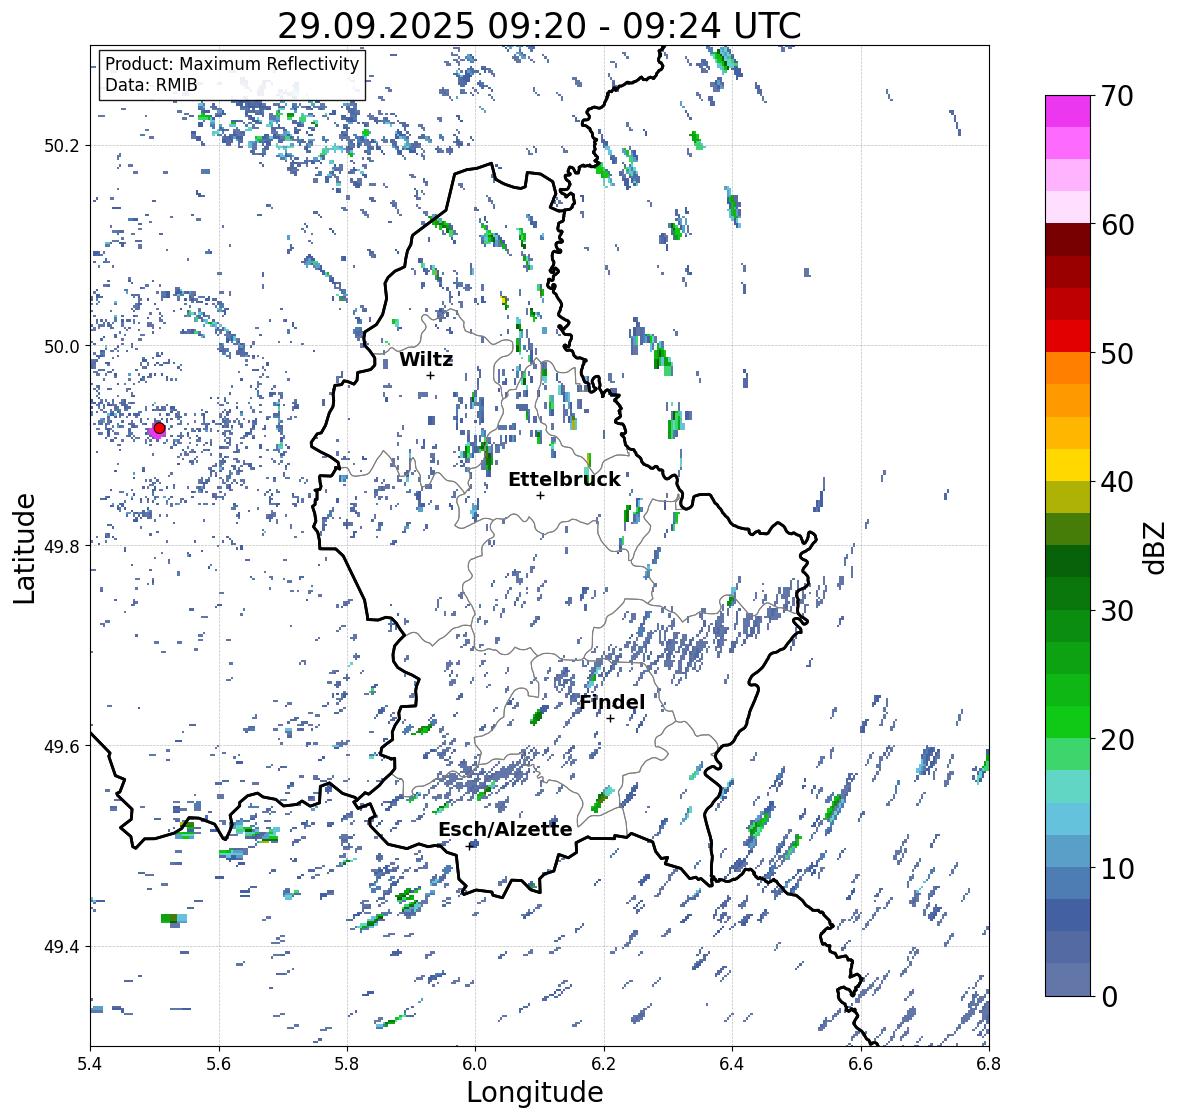This screenshot has width=1179, height=1117.
Task: Click the 60 tick on the colorbar
Action: pyautogui.click(x=1117, y=225)
